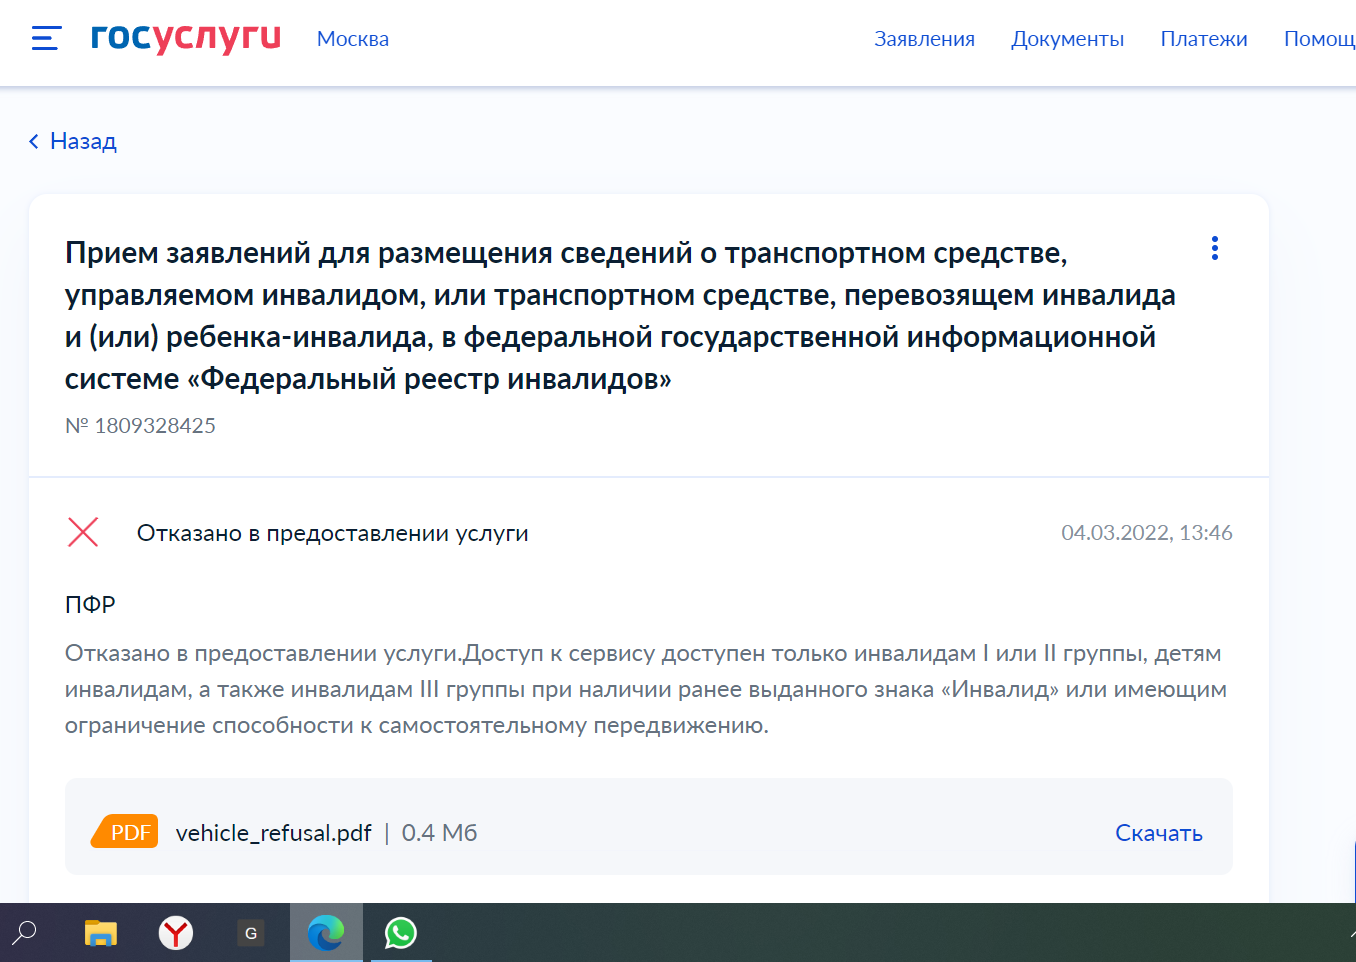Click the red cross refusal status icon
This screenshot has height=962, width=1356.
pyautogui.click(x=83, y=532)
